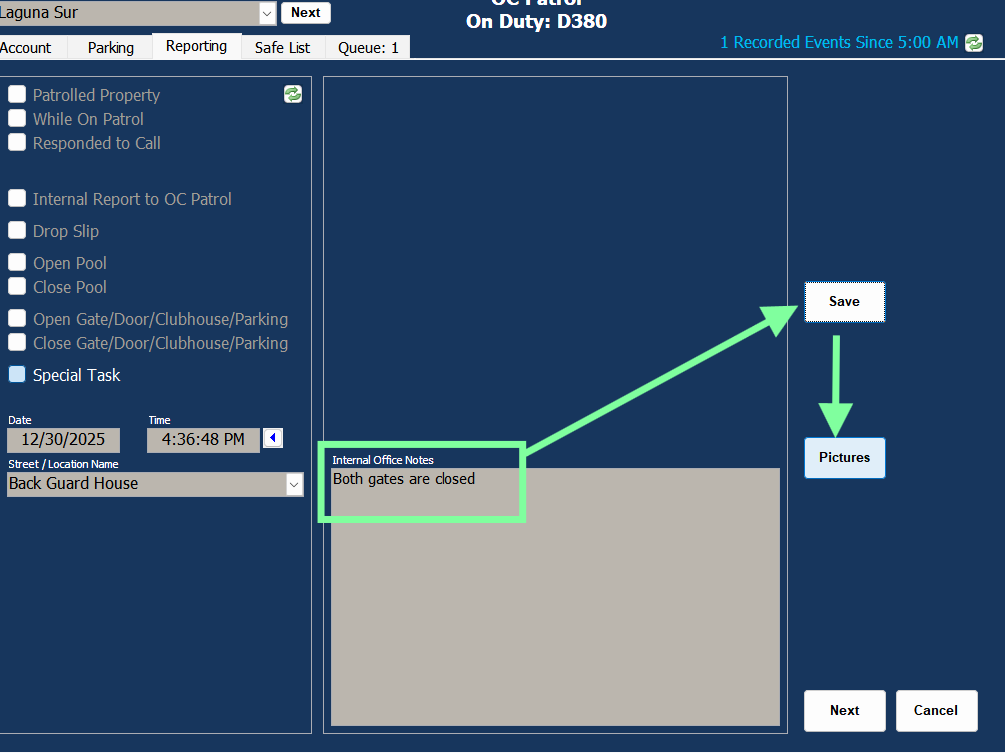Screen dimensions: 1005x753
Task: Select Internal Report to OC Patrol checkbox
Action: coord(17,199)
